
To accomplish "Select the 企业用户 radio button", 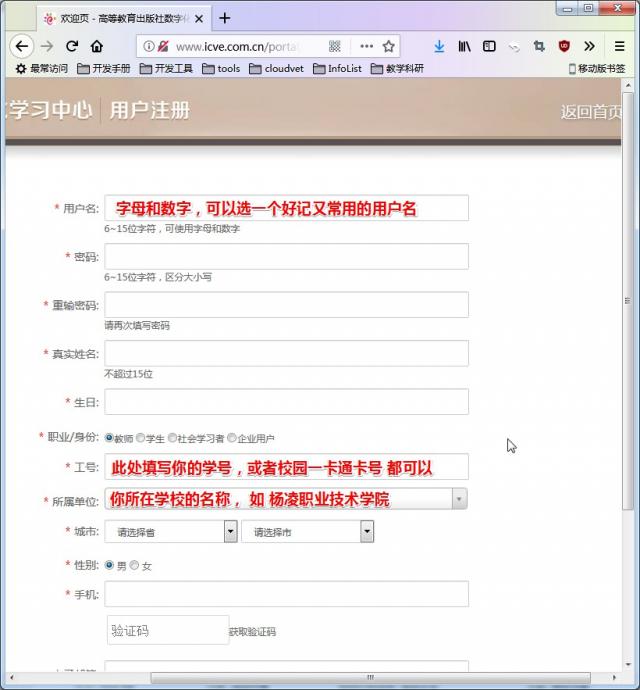I will pyautogui.click(x=232, y=437).
